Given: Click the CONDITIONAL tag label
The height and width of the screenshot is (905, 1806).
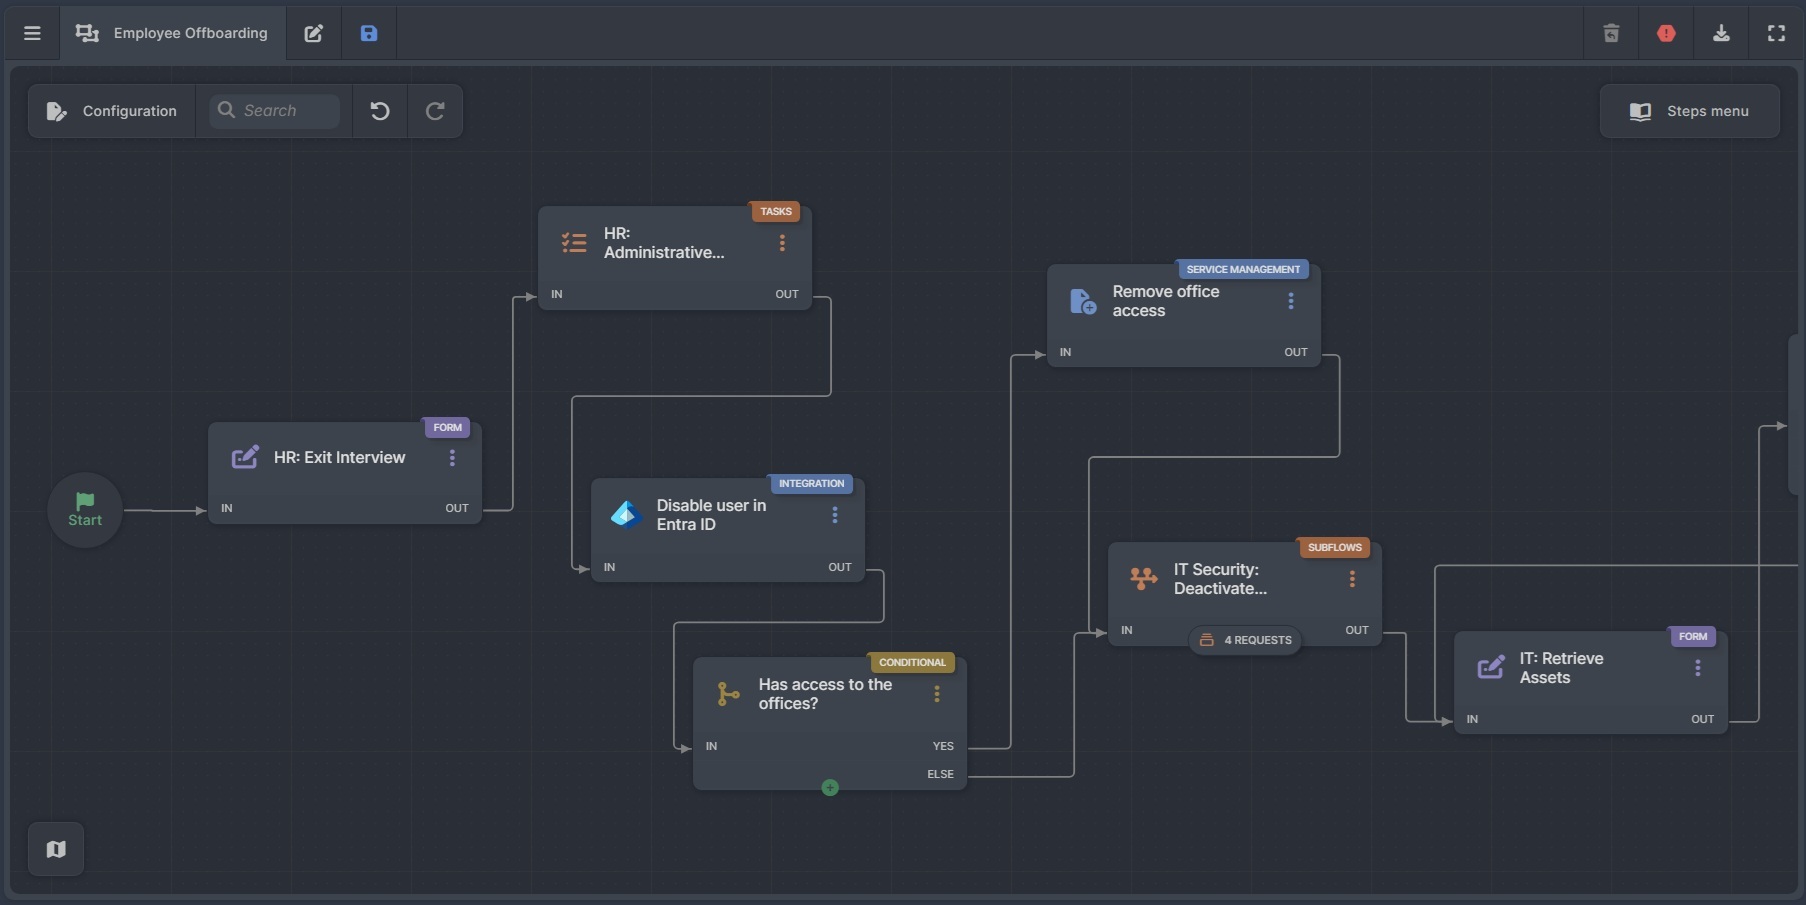Looking at the screenshot, I should tap(912, 662).
